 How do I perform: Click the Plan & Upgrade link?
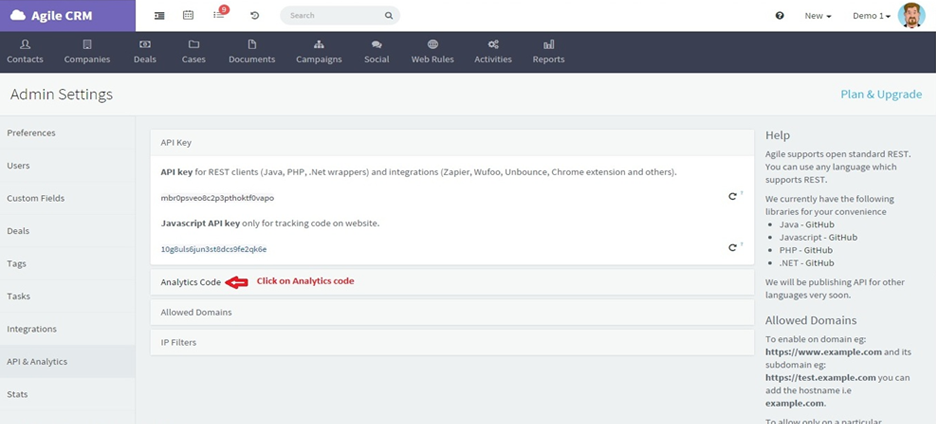881,94
